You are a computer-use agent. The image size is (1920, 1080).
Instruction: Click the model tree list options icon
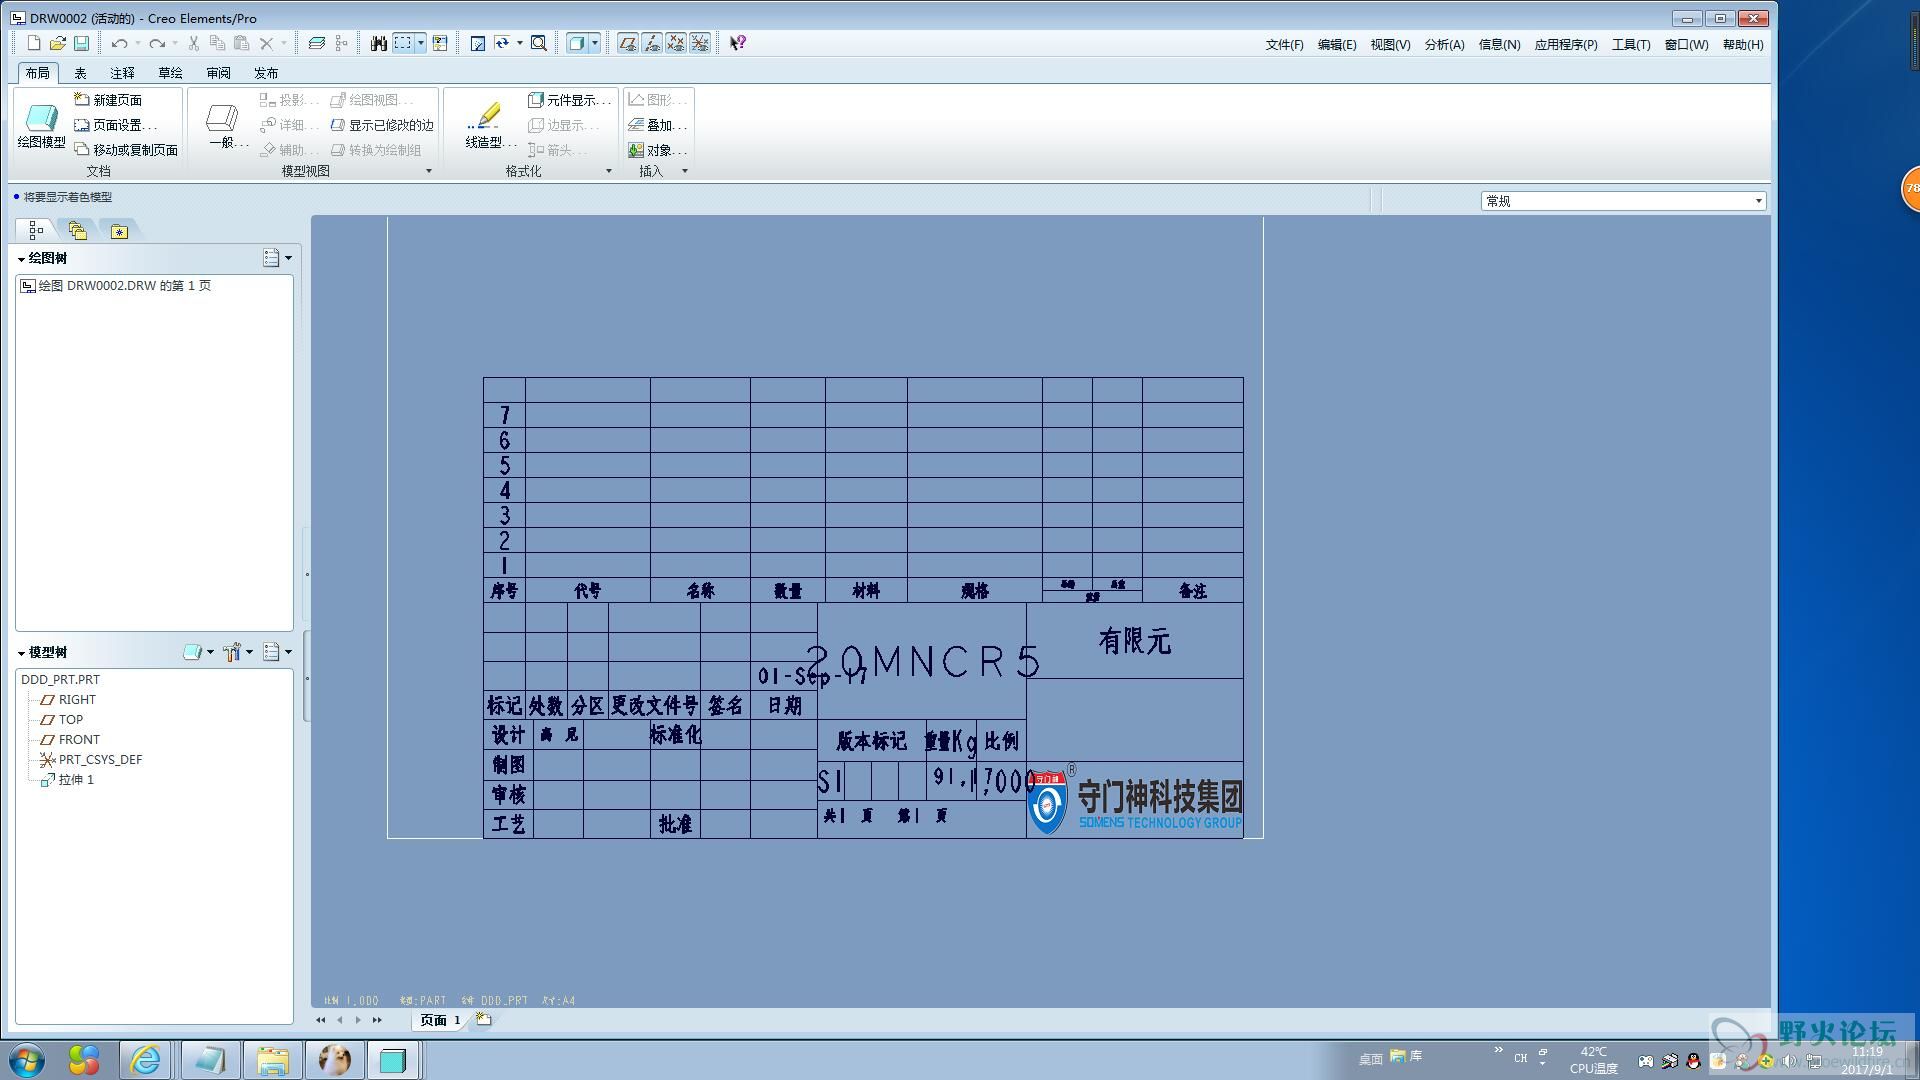[271, 652]
